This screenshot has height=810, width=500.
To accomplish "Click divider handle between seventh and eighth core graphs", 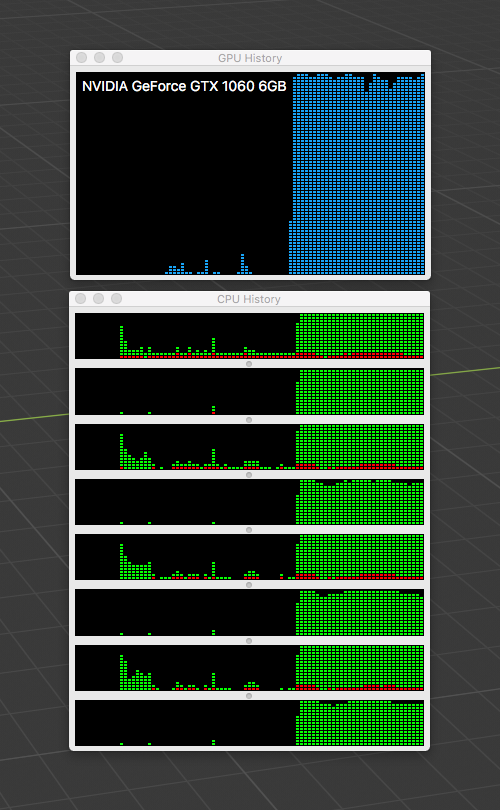I will (249, 696).
